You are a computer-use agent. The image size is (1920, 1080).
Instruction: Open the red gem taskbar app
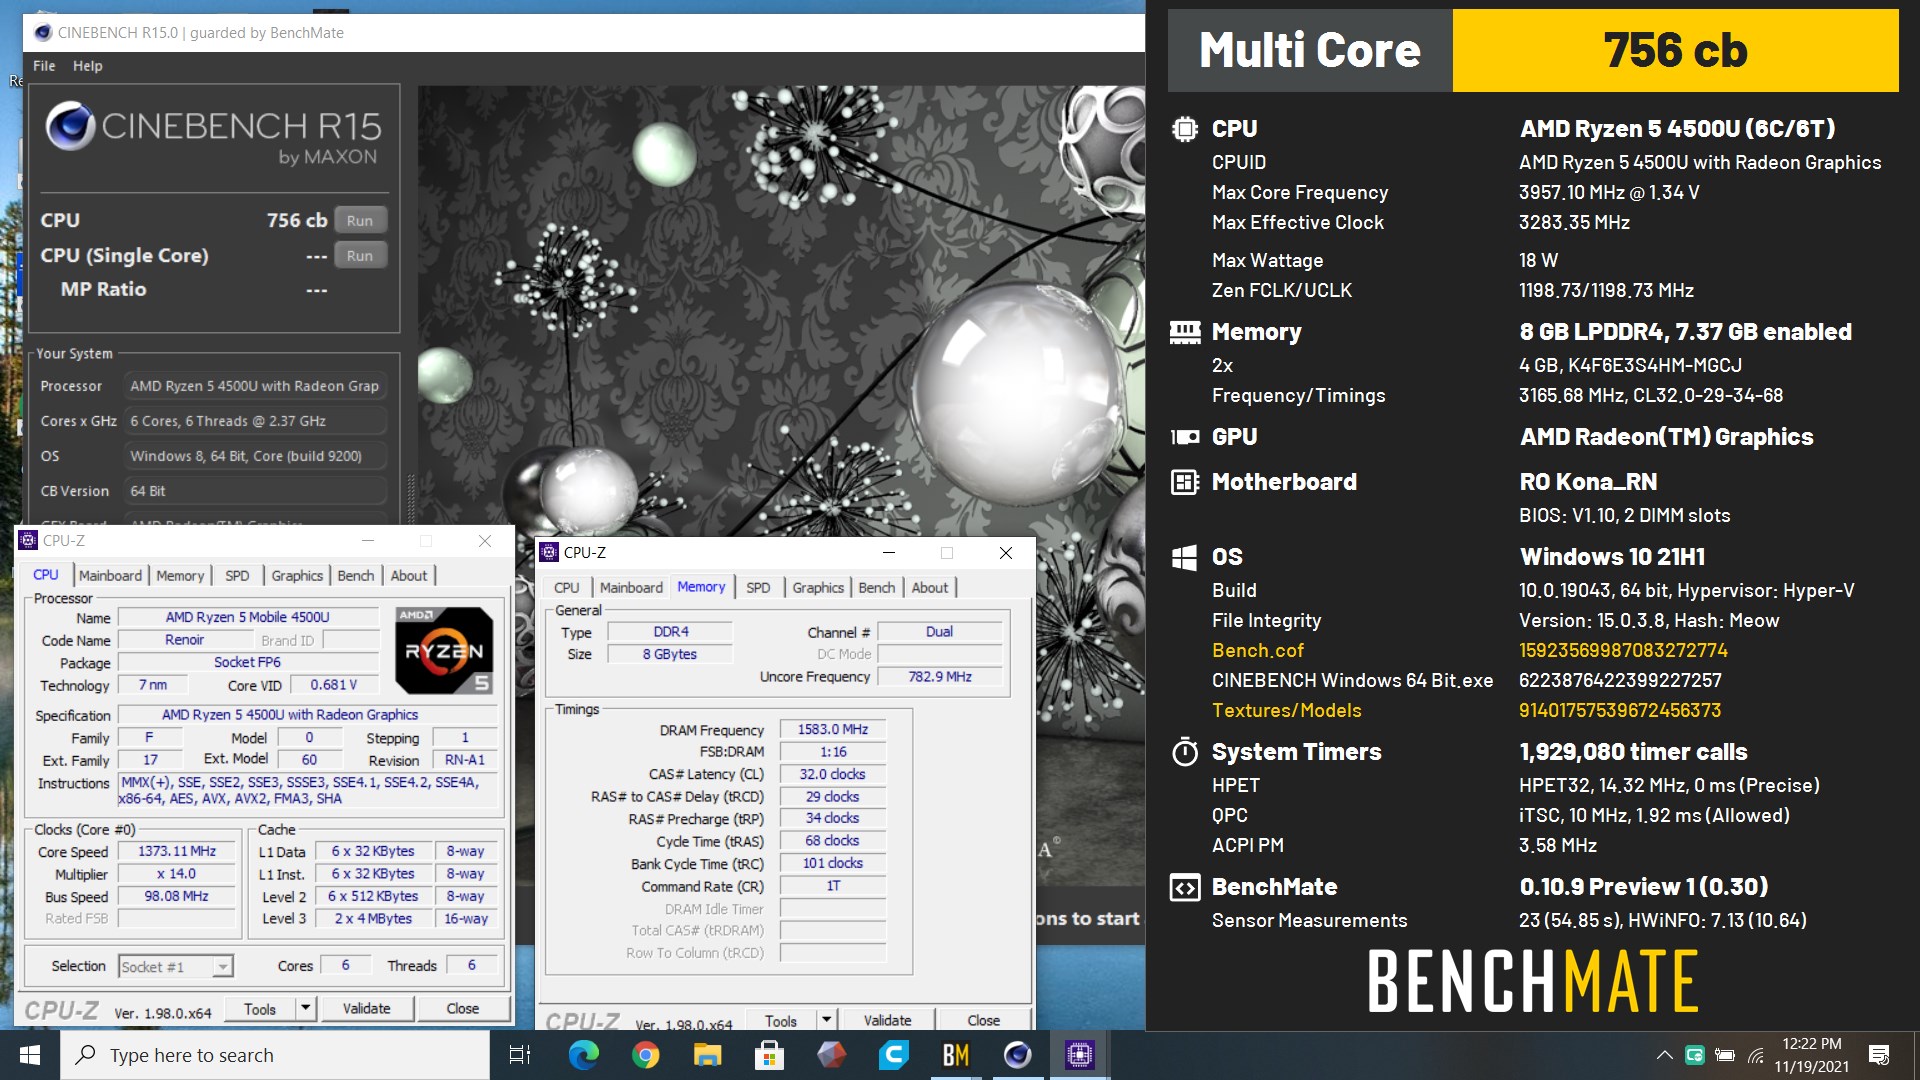(x=831, y=1055)
